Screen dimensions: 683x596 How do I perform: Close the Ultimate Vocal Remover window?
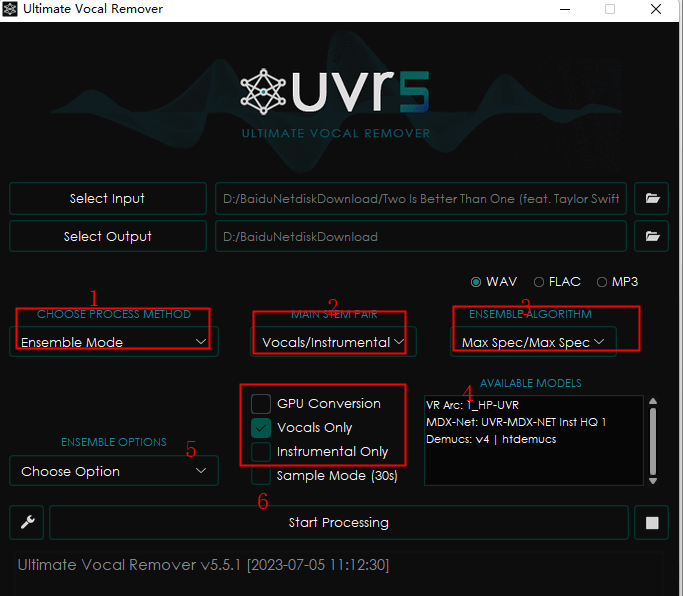656,9
